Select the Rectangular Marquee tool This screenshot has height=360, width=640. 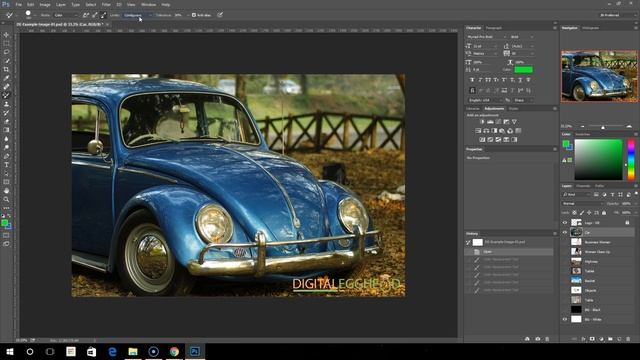(x=6, y=43)
